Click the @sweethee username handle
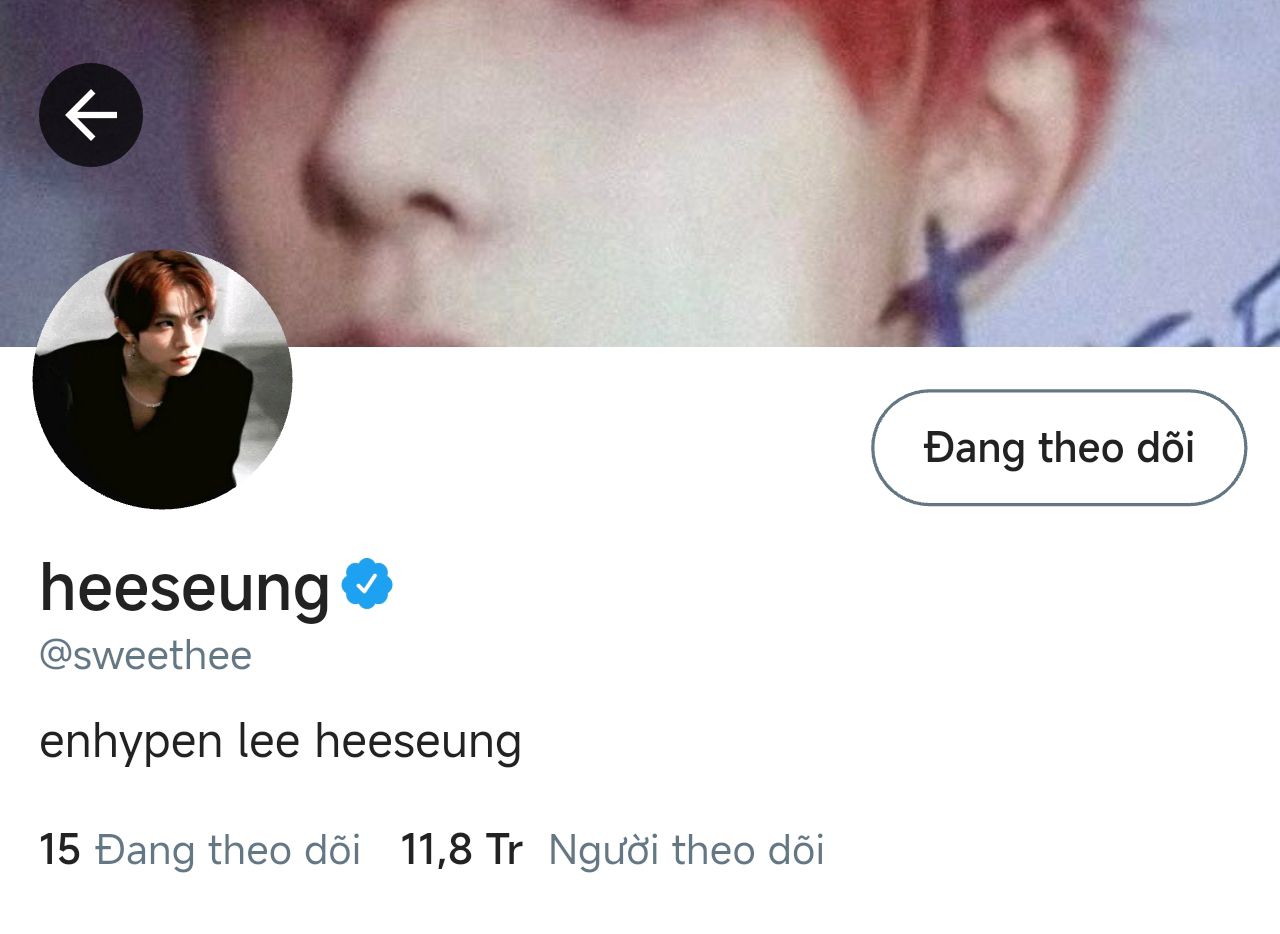 pyautogui.click(x=145, y=656)
